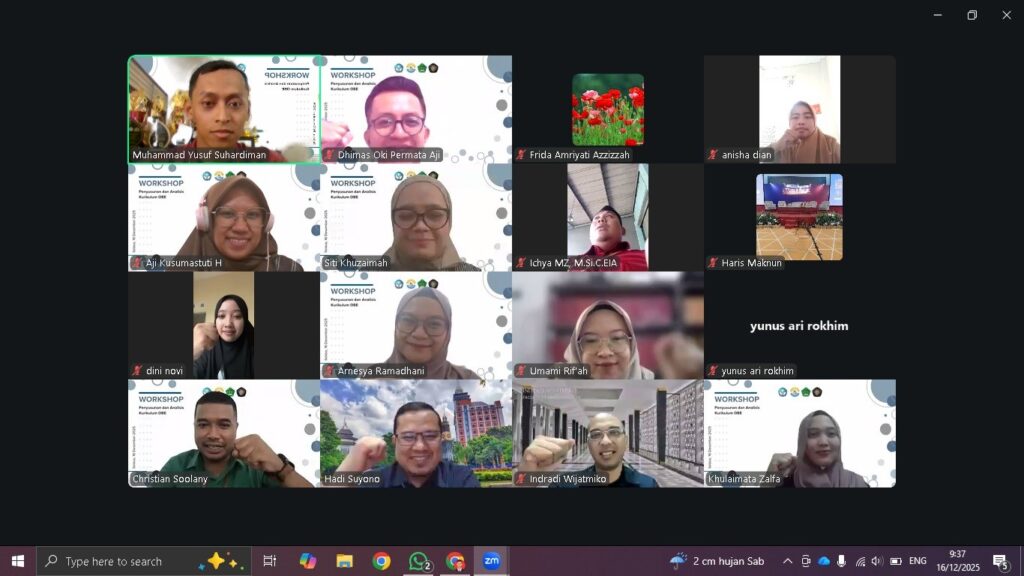The width and height of the screenshot is (1024, 576).
Task: Open the notification center with 5 badge
Action: click(1000, 561)
